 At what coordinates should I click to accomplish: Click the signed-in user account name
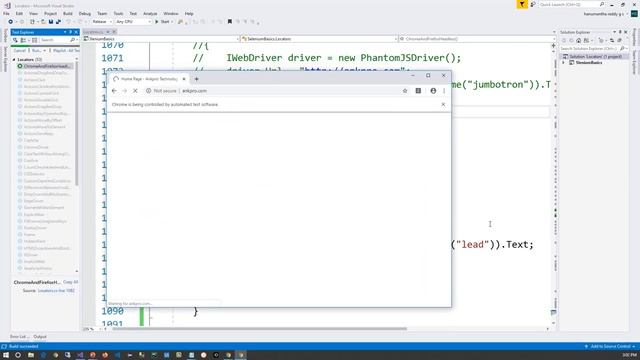tap(603, 14)
